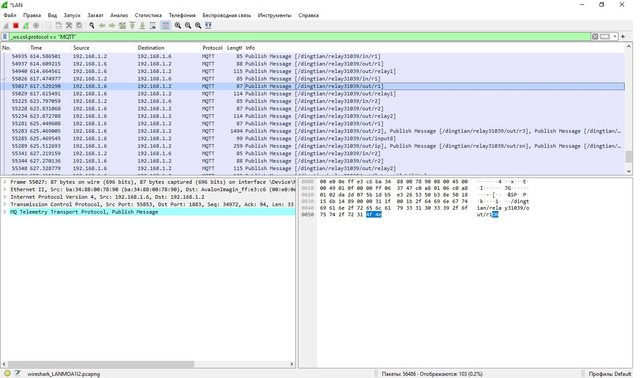Apply the display filter arrow
Image resolution: width=640 pixels, height=378 pixels.
(605, 37)
